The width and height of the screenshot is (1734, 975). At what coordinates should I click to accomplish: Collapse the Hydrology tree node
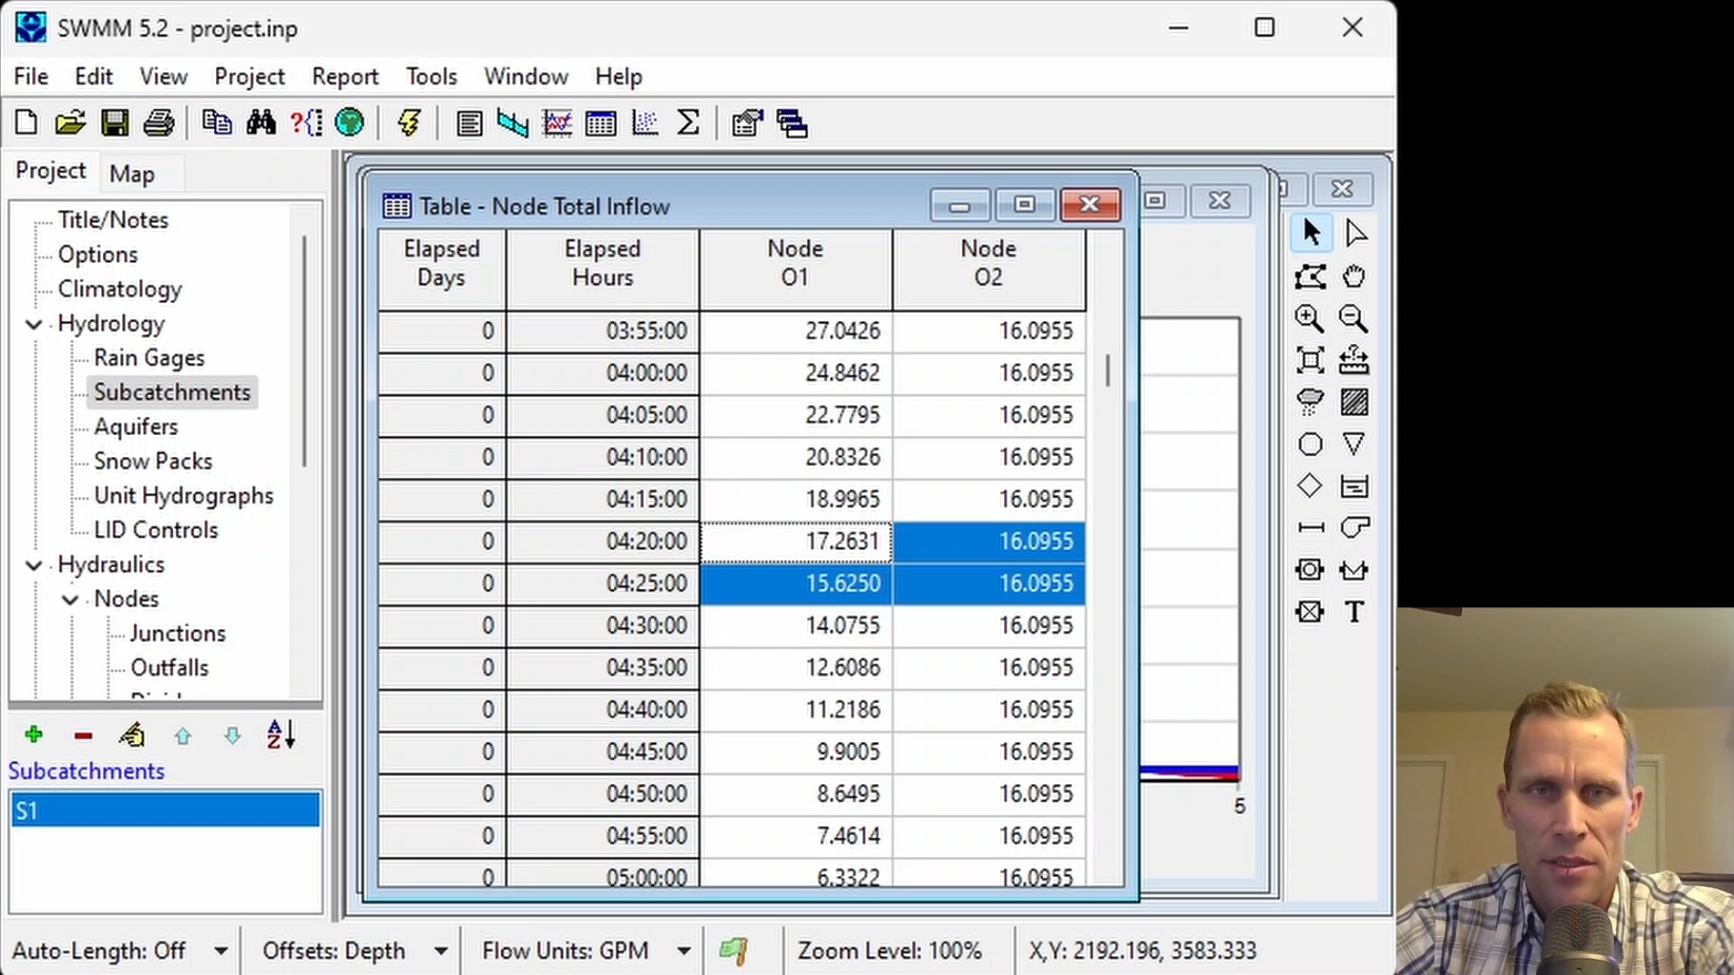tap(34, 324)
